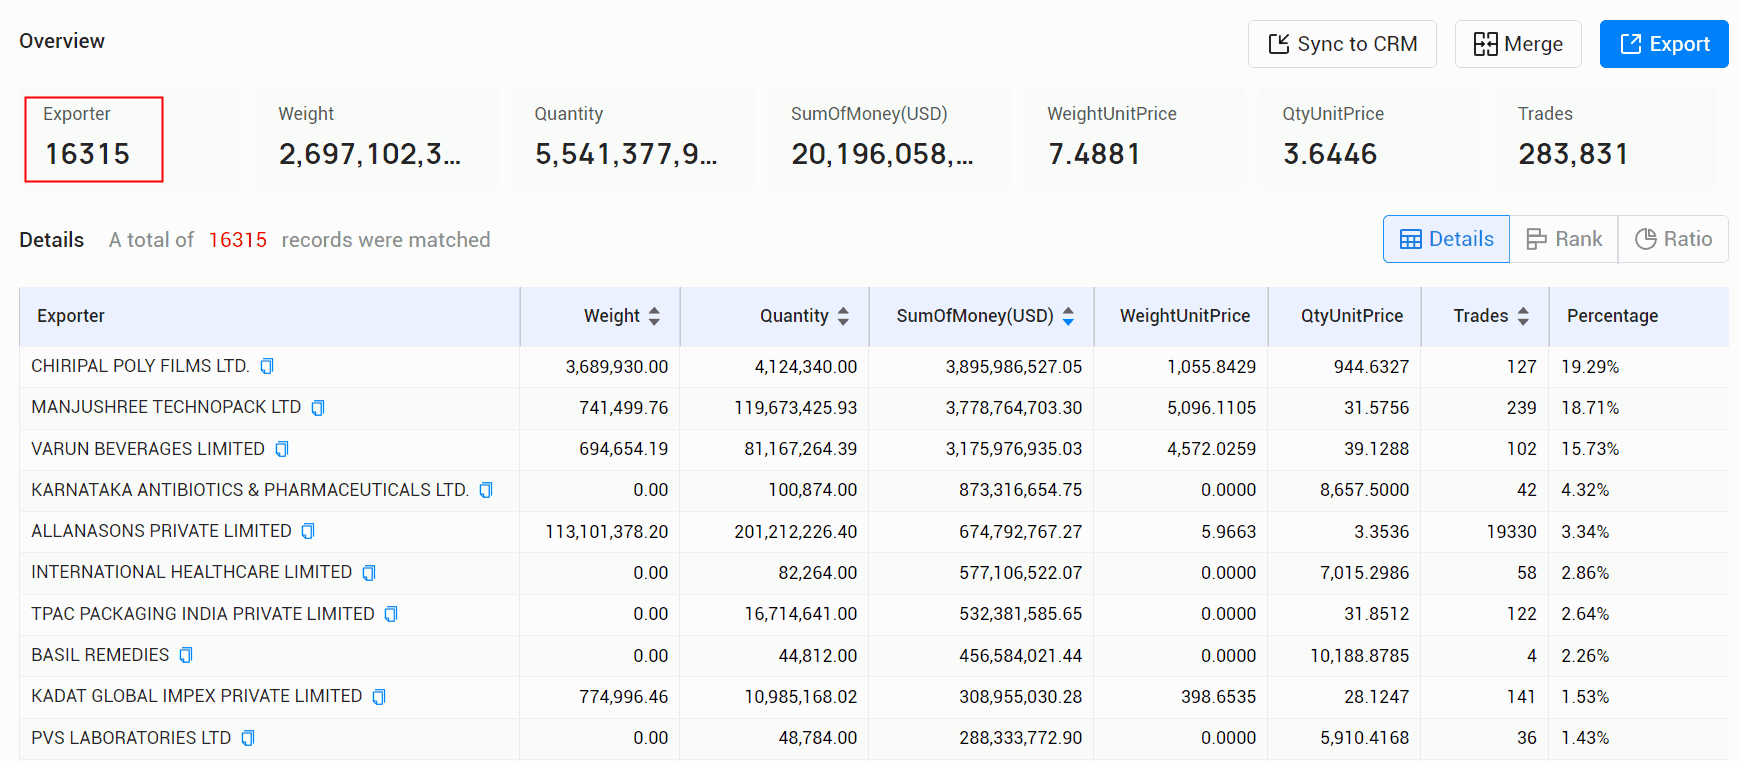The height and width of the screenshot is (761, 1739).
Task: Click the 19.29% percentage cell
Action: pos(1590,367)
